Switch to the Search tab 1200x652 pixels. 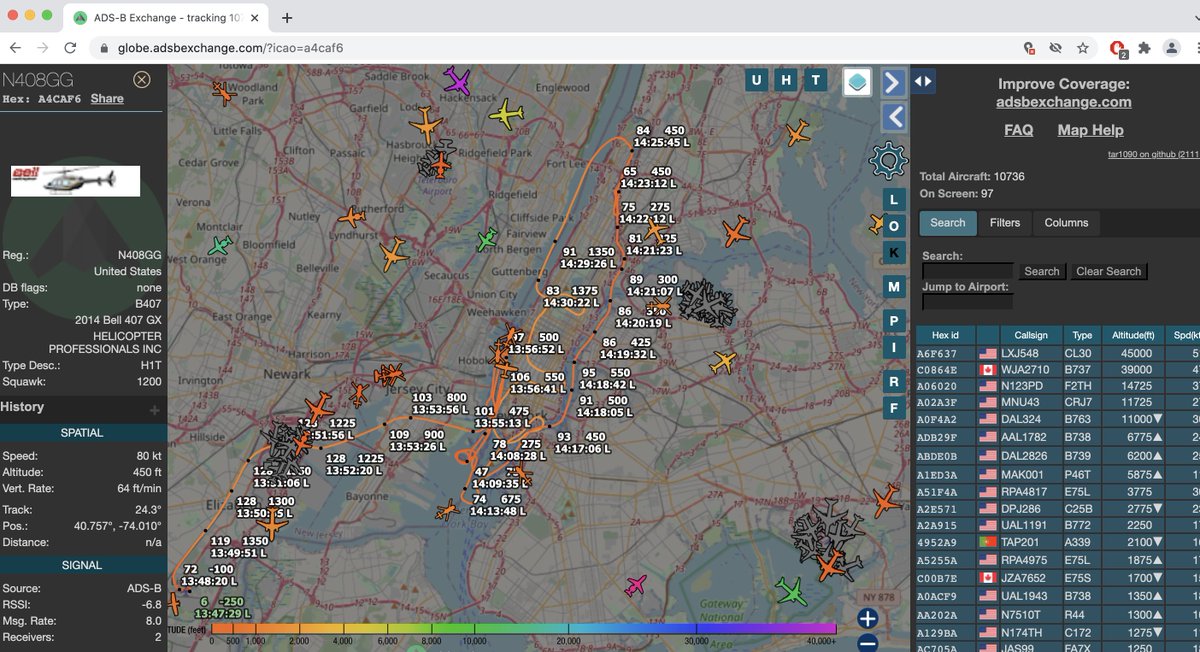click(x=948, y=223)
